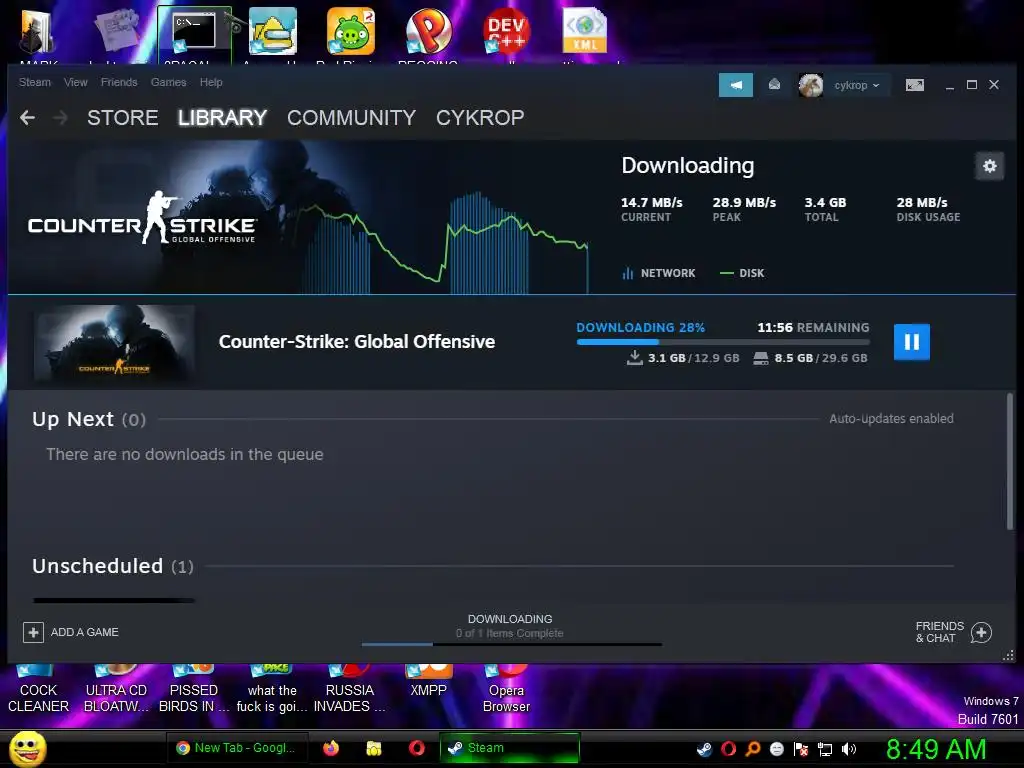Viewport: 1024px width, 768px height.
Task: Open file explorer folder taskbar icon
Action: click(374, 748)
